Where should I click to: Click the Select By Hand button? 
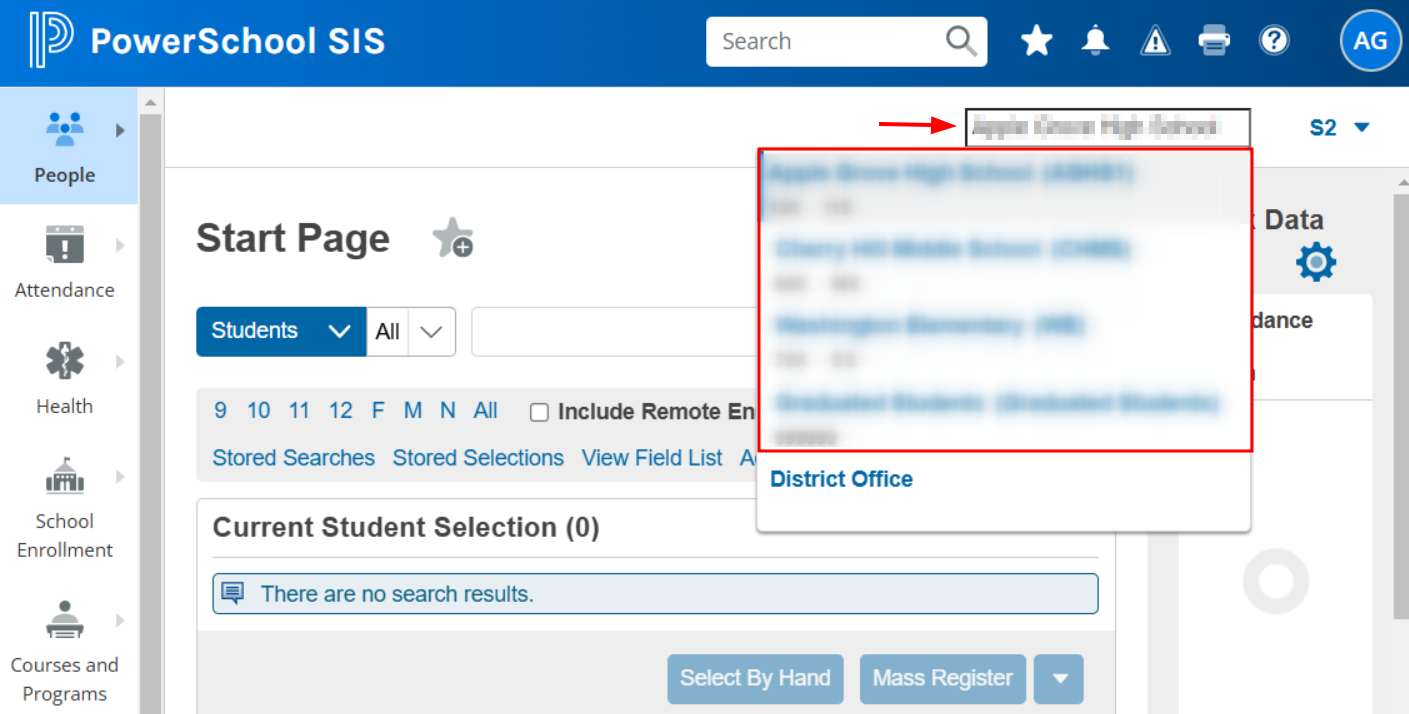pyautogui.click(x=755, y=678)
